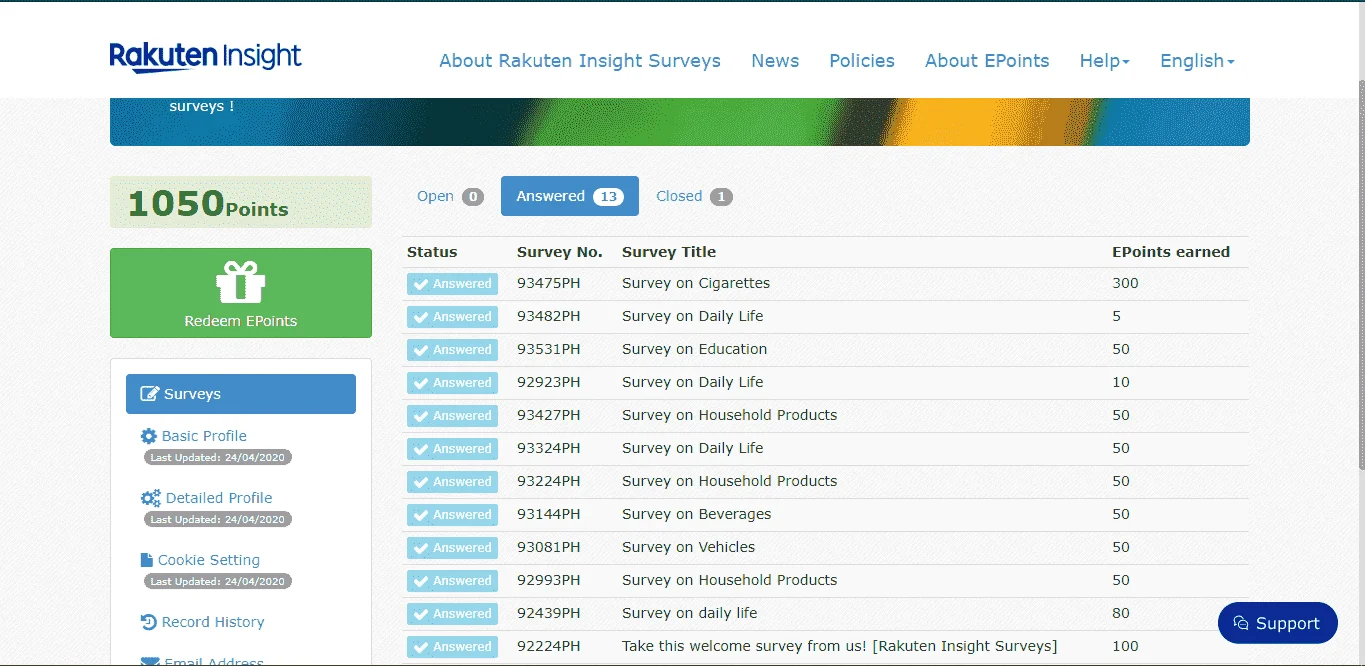
Task: Click the EPoints earned column header
Action: click(1171, 252)
